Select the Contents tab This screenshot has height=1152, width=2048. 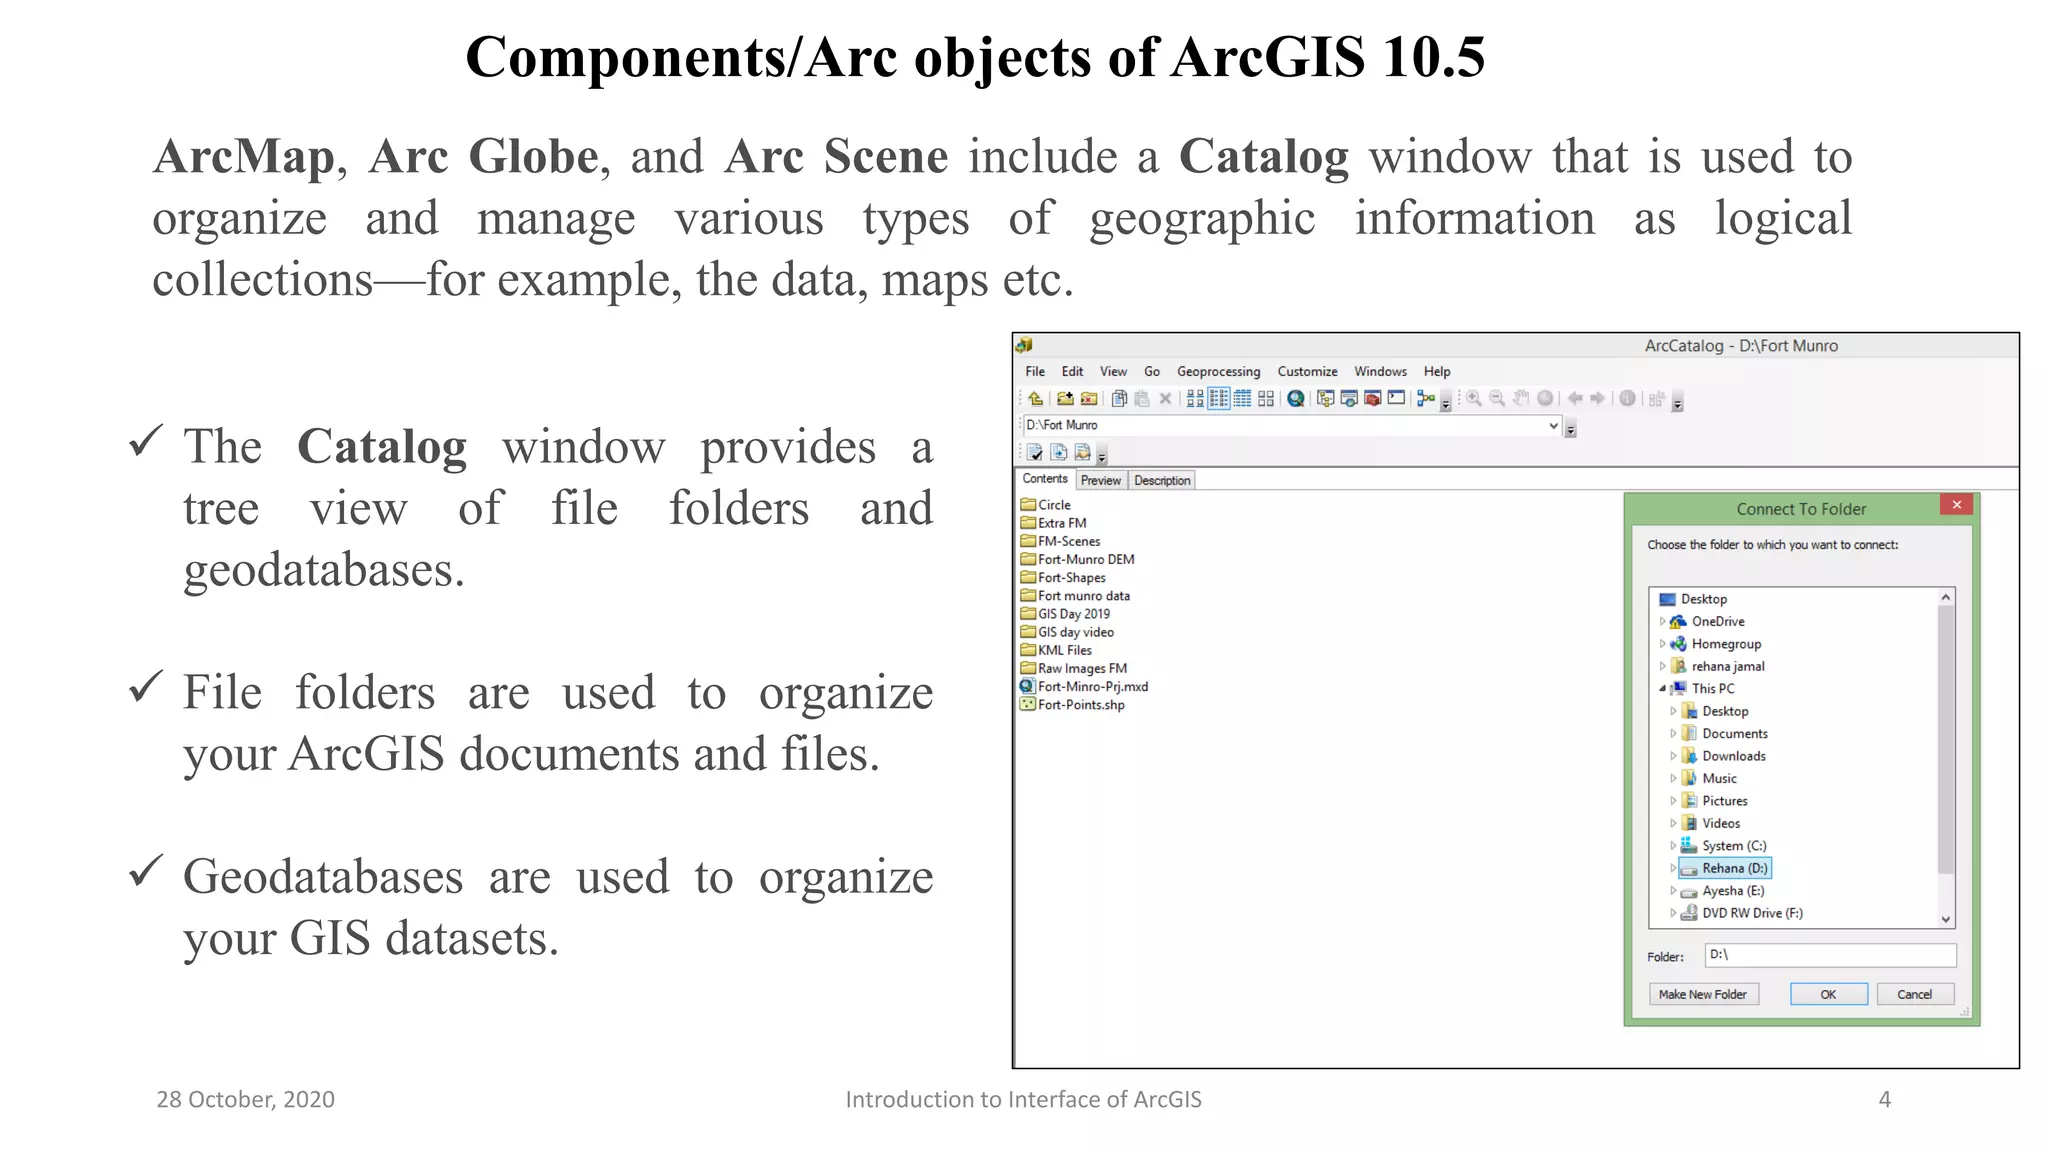click(x=1045, y=479)
